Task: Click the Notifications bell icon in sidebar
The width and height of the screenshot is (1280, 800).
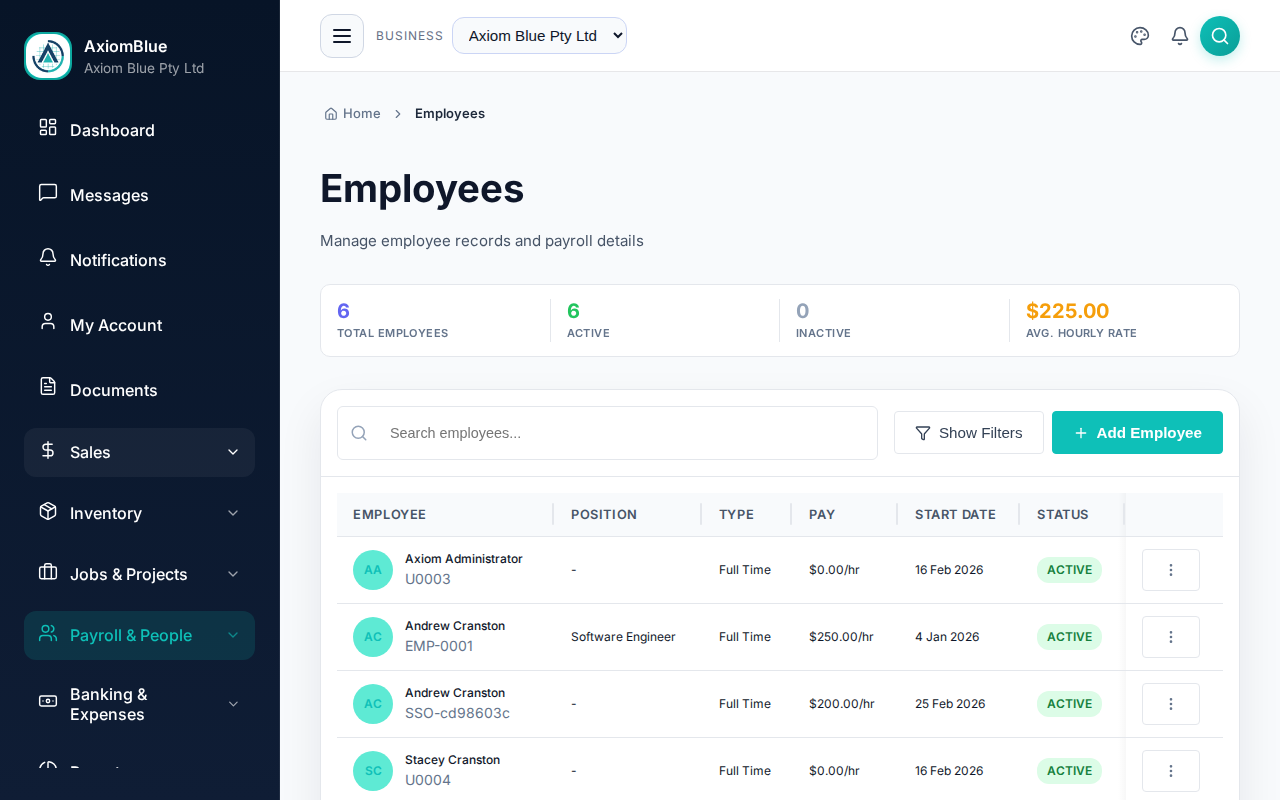Action: 48,257
